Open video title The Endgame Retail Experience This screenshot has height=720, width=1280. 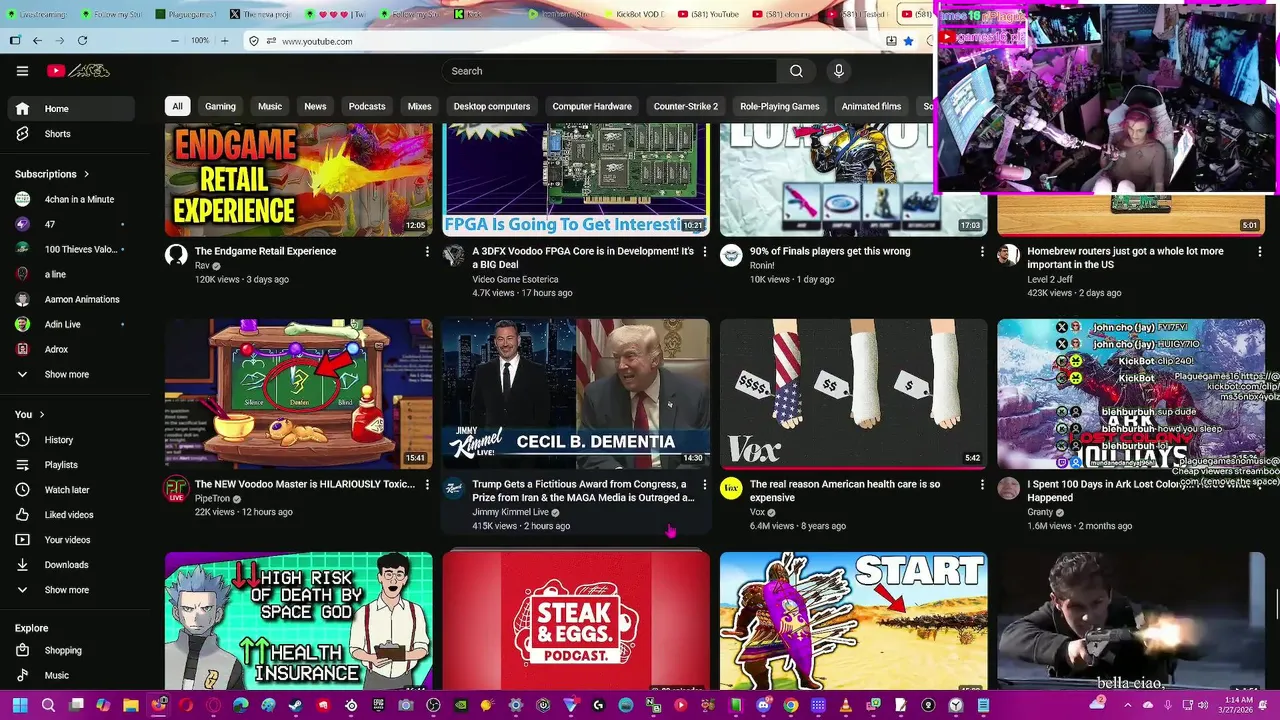[x=265, y=252]
